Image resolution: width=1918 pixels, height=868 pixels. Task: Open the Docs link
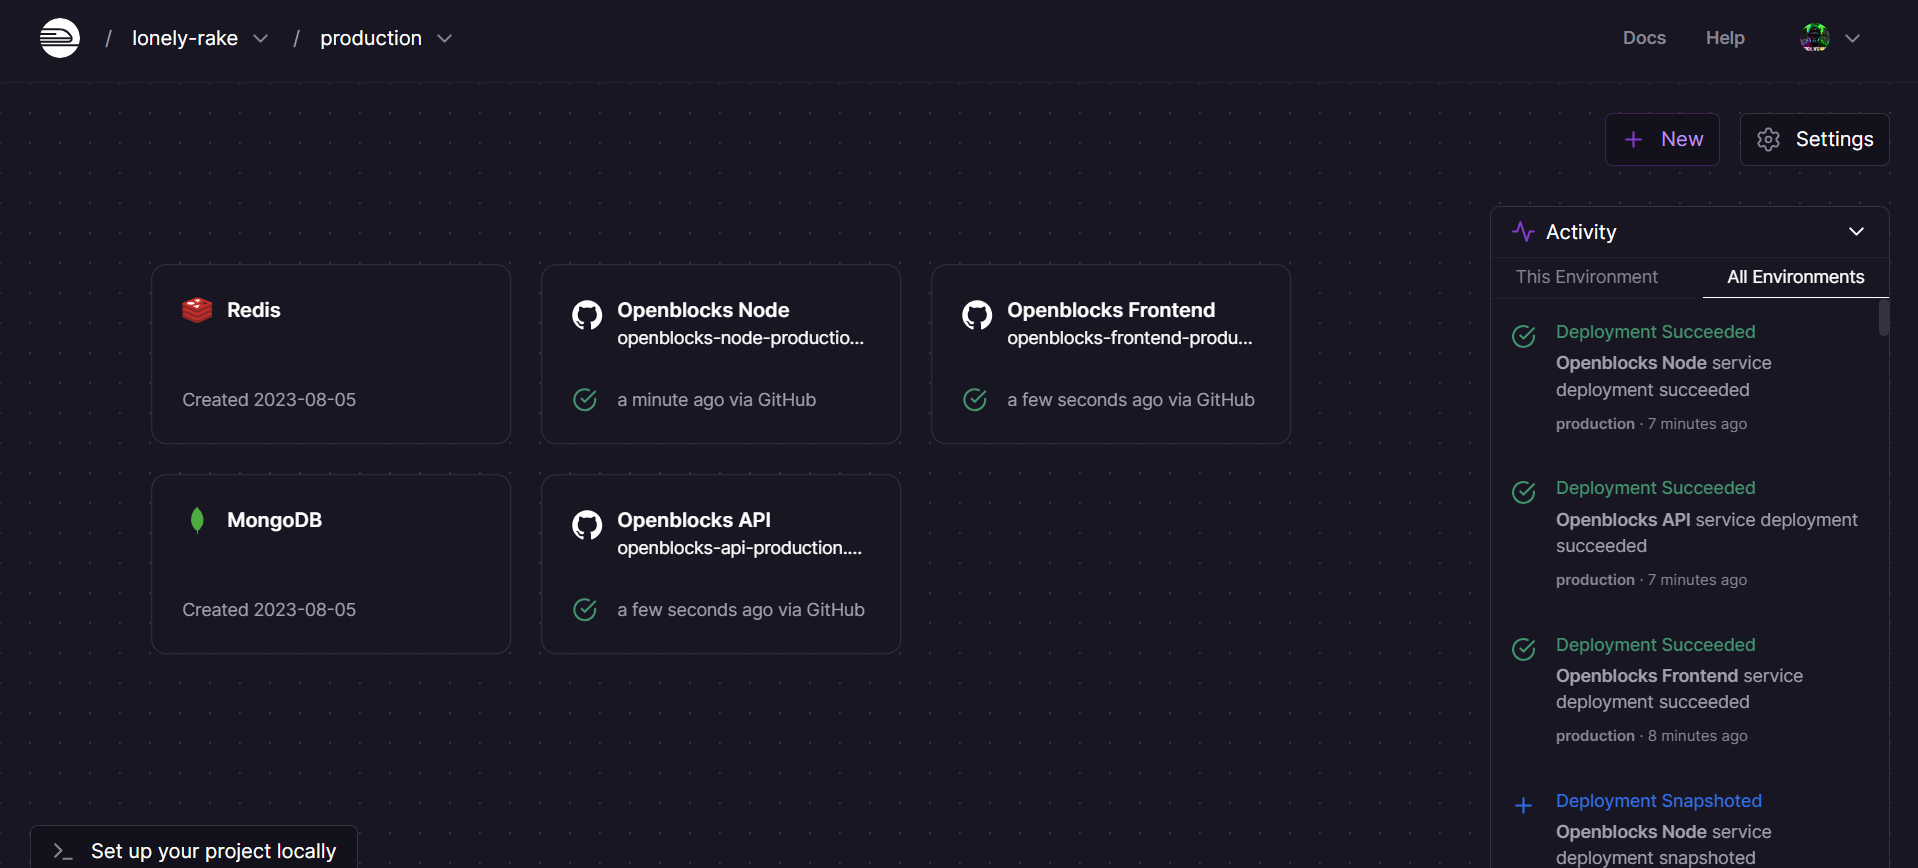[x=1644, y=38]
